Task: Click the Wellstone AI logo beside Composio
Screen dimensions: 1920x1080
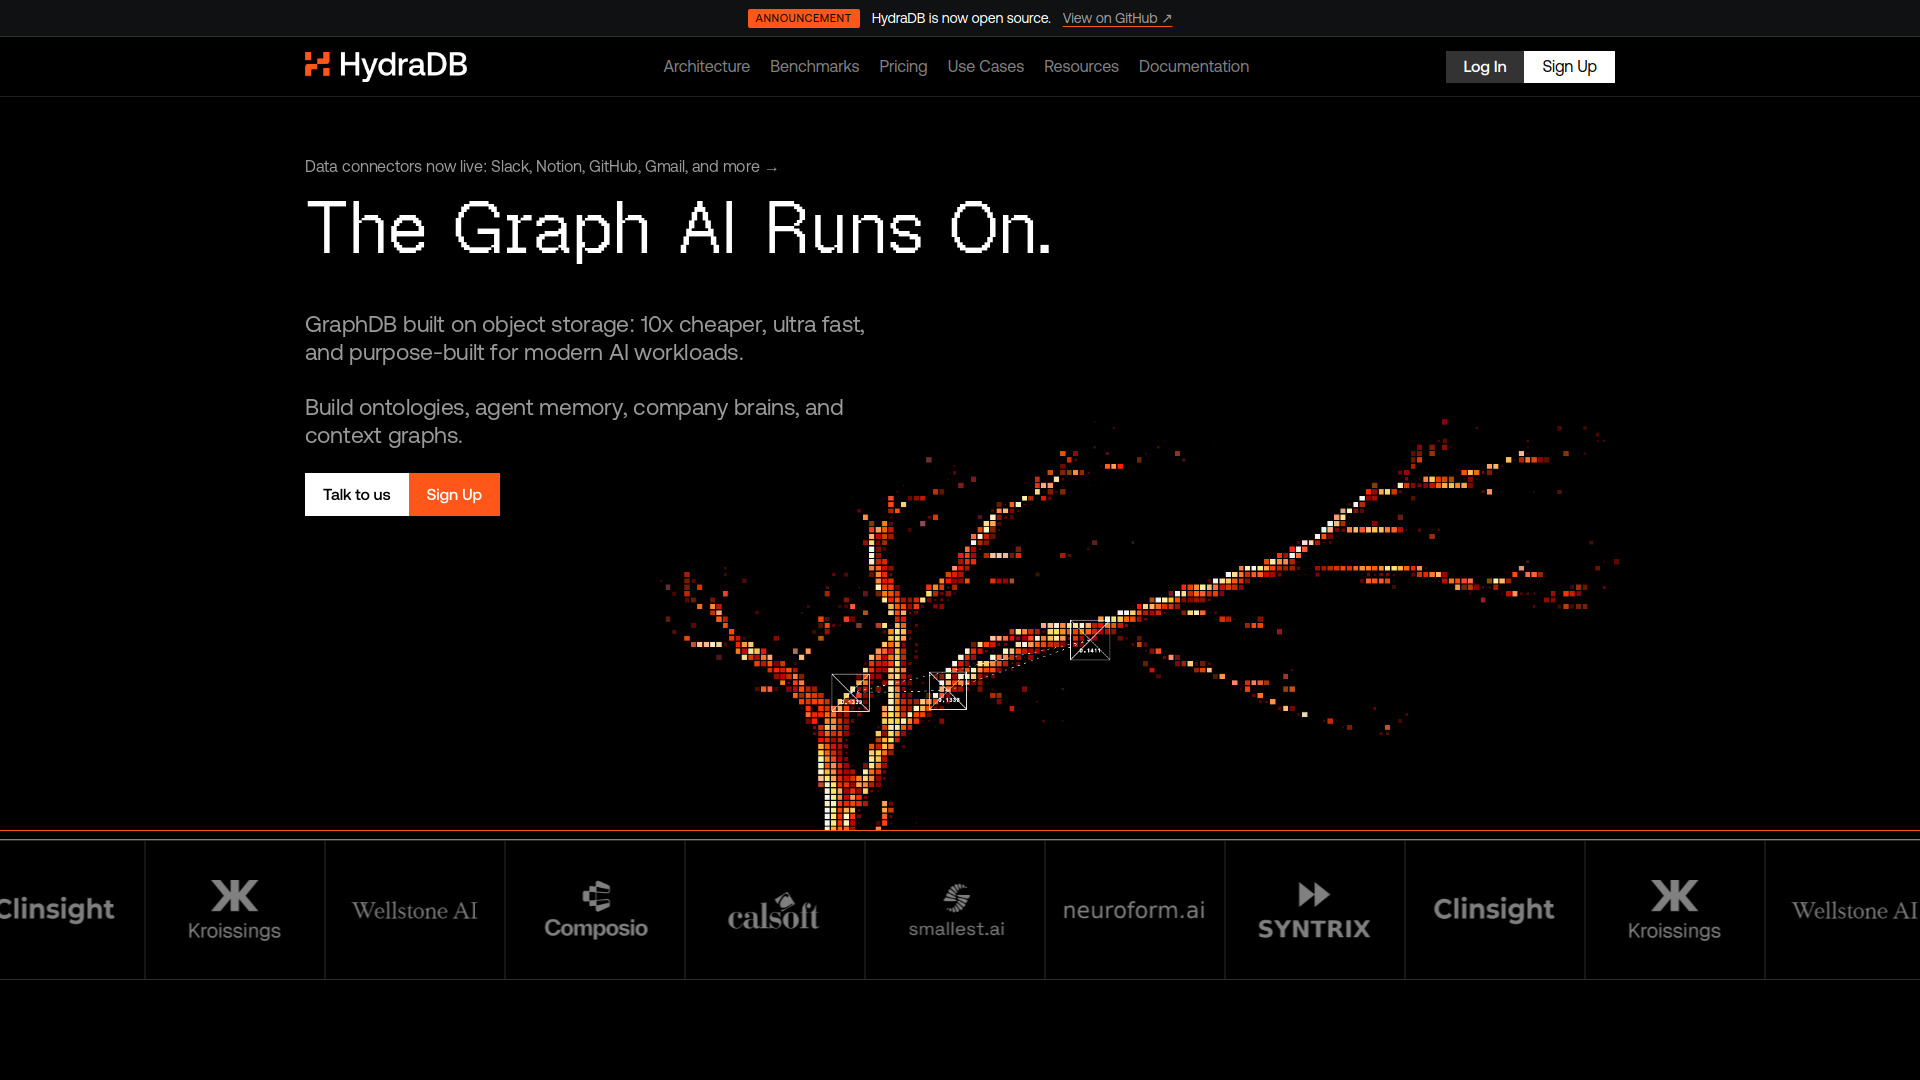Action: pyautogui.click(x=414, y=911)
